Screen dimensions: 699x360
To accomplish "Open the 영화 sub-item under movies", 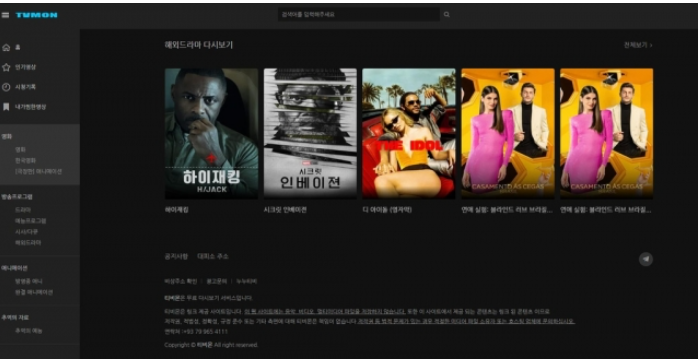I will 21,150.
